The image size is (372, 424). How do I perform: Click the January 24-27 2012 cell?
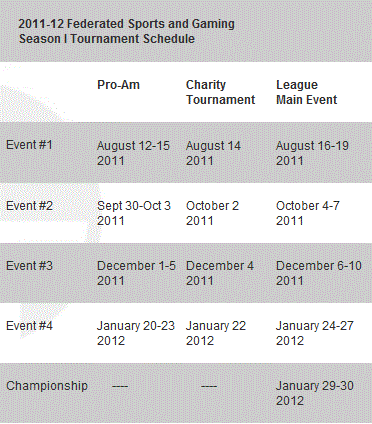click(x=315, y=333)
